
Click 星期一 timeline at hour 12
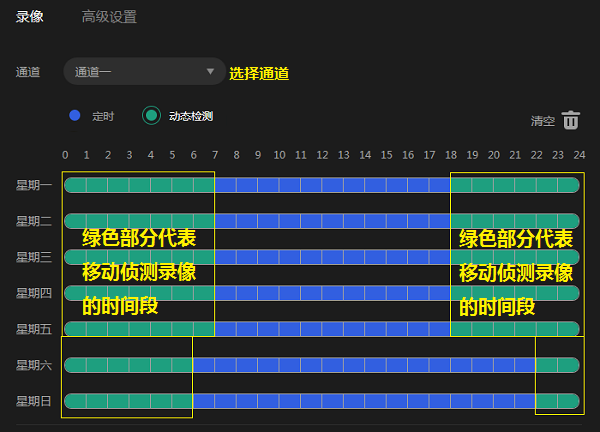(x=332, y=184)
